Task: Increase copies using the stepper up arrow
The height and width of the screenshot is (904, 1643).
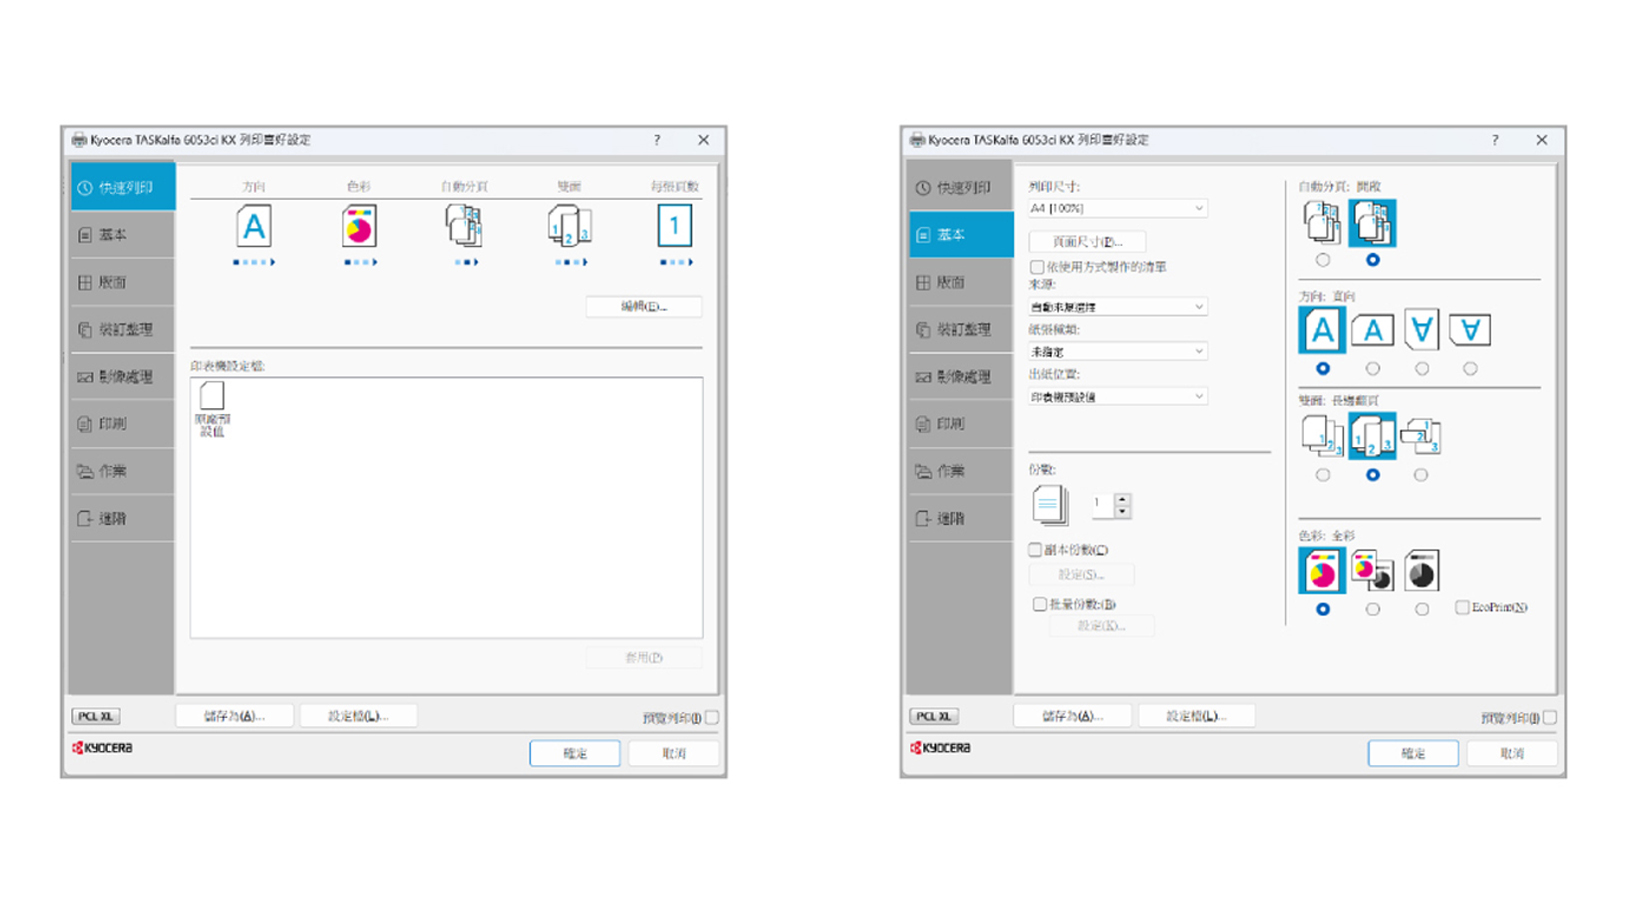Action: (1122, 498)
